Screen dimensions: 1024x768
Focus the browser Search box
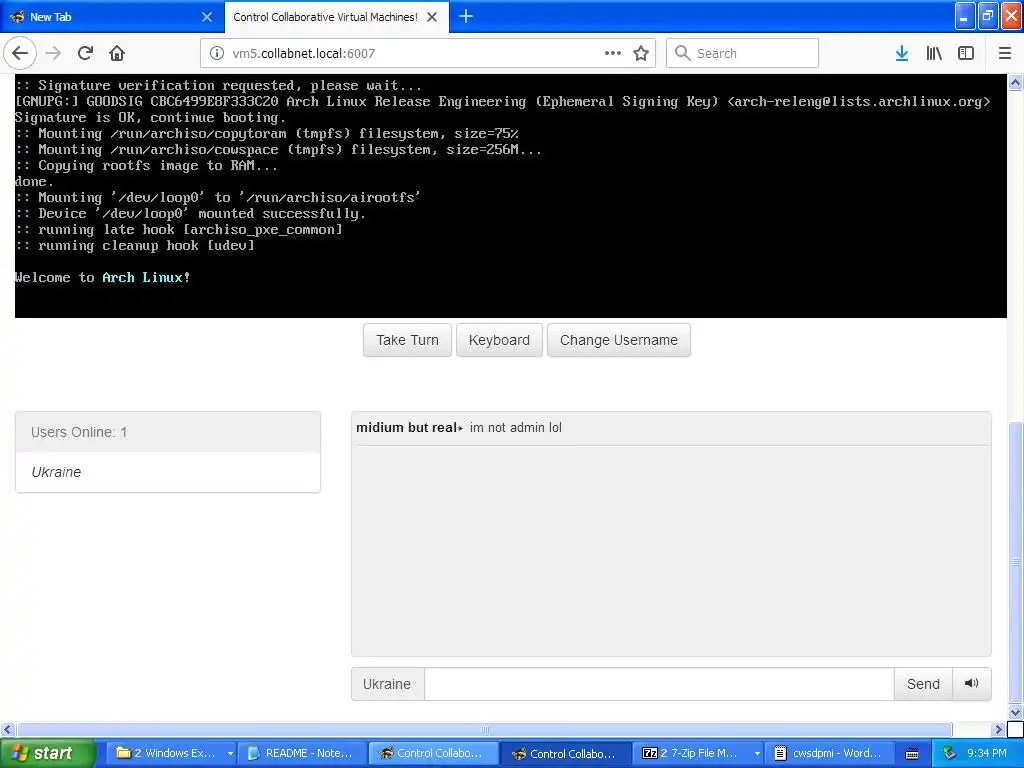point(742,53)
